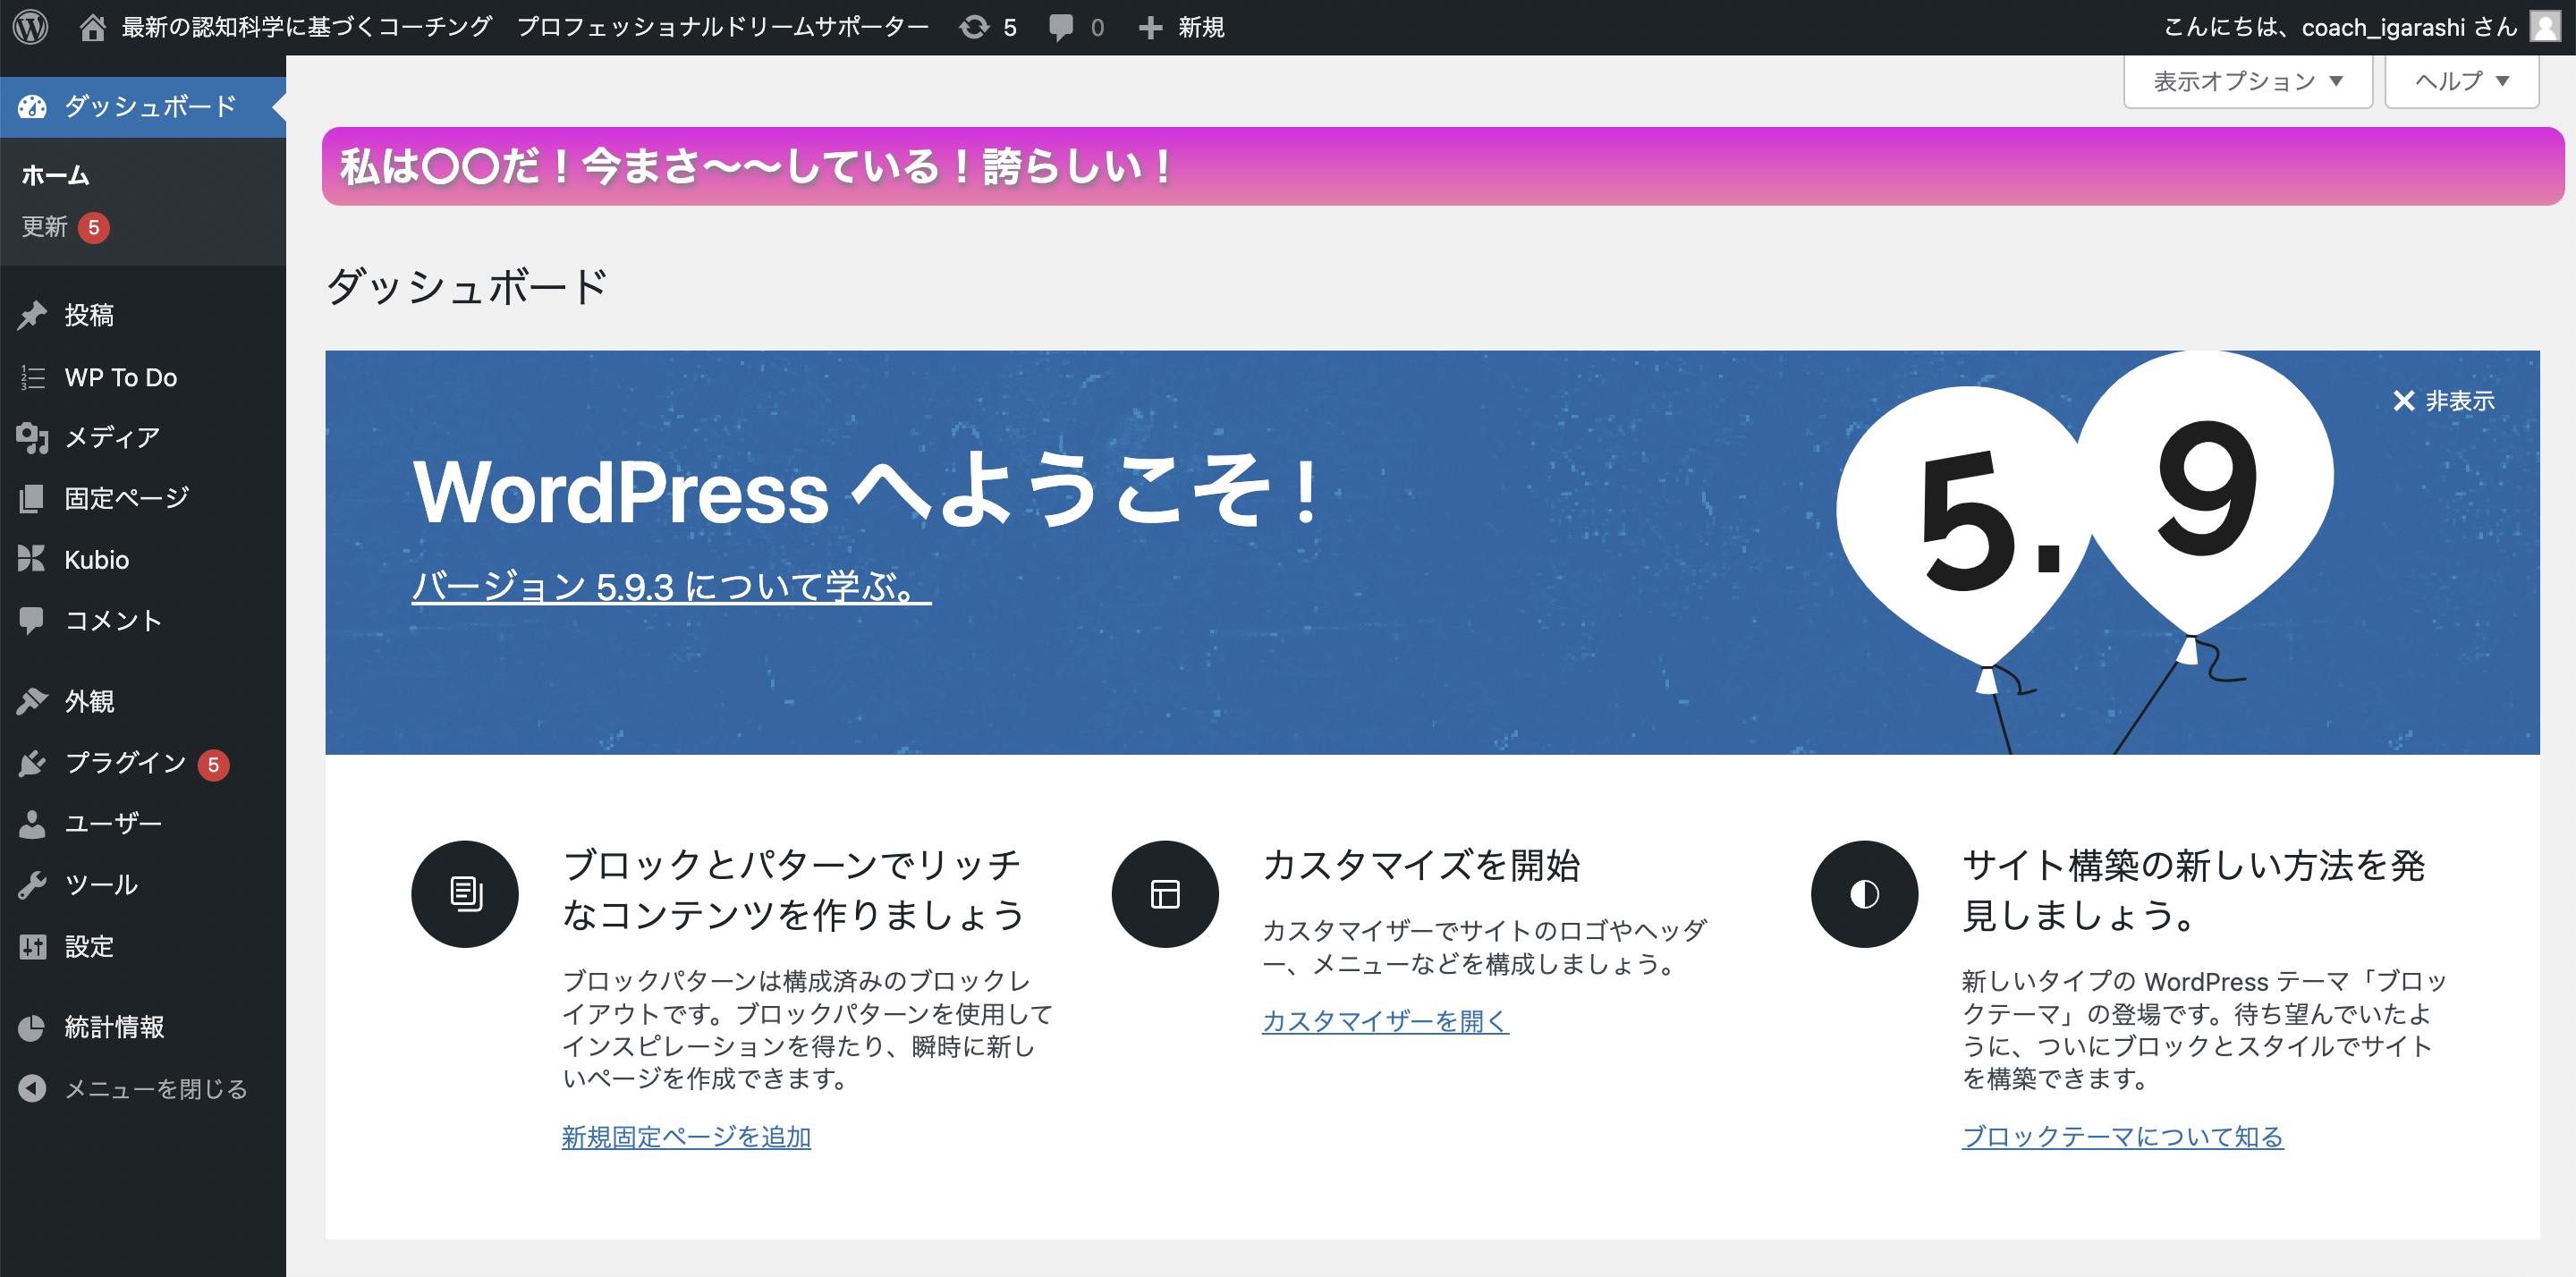
Task: Click the WordPress へようこそ！ heading
Action: 868,490
